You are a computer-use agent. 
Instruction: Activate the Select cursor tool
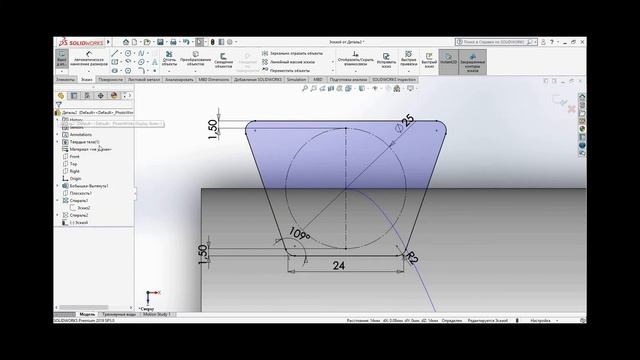tap(199, 42)
